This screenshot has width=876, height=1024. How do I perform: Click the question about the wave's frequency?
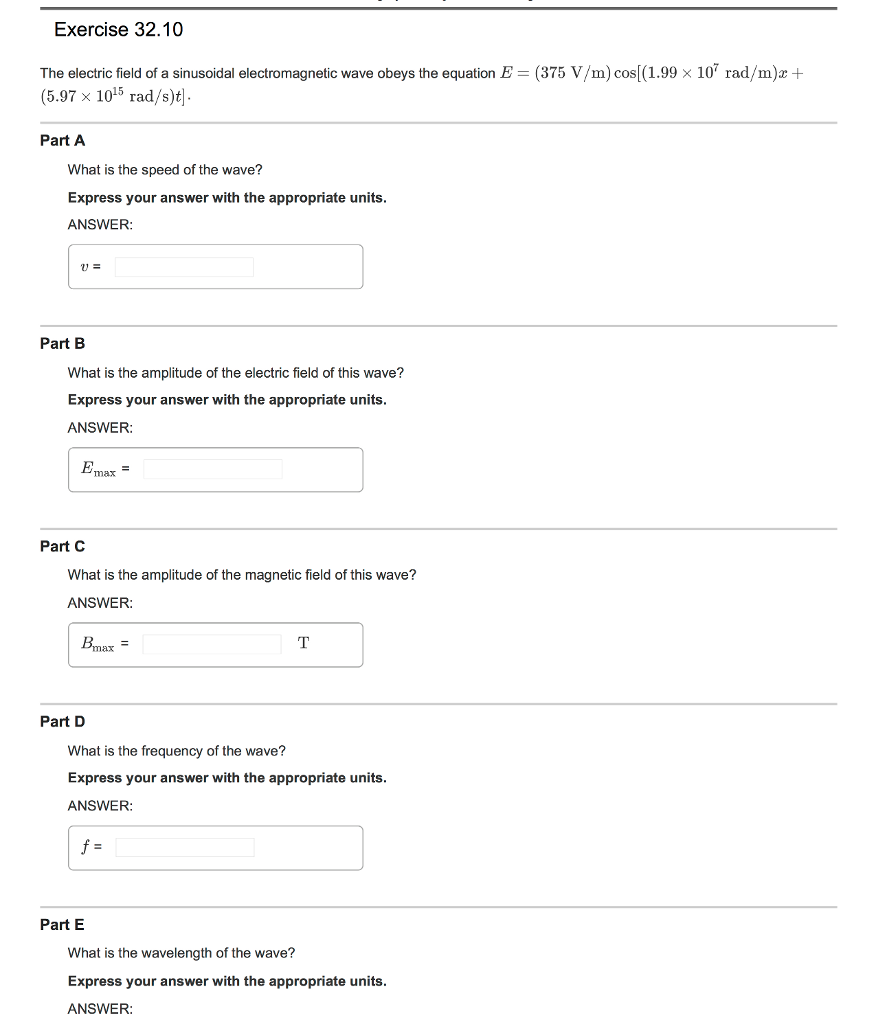pyautogui.click(x=176, y=751)
